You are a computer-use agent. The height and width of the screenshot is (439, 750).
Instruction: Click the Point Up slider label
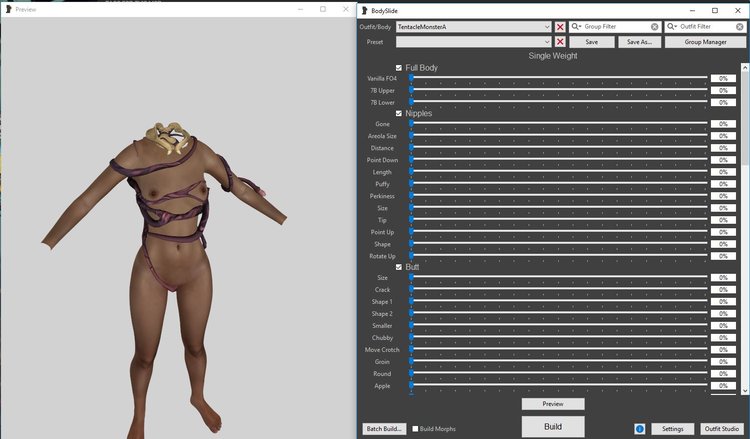[382, 232]
